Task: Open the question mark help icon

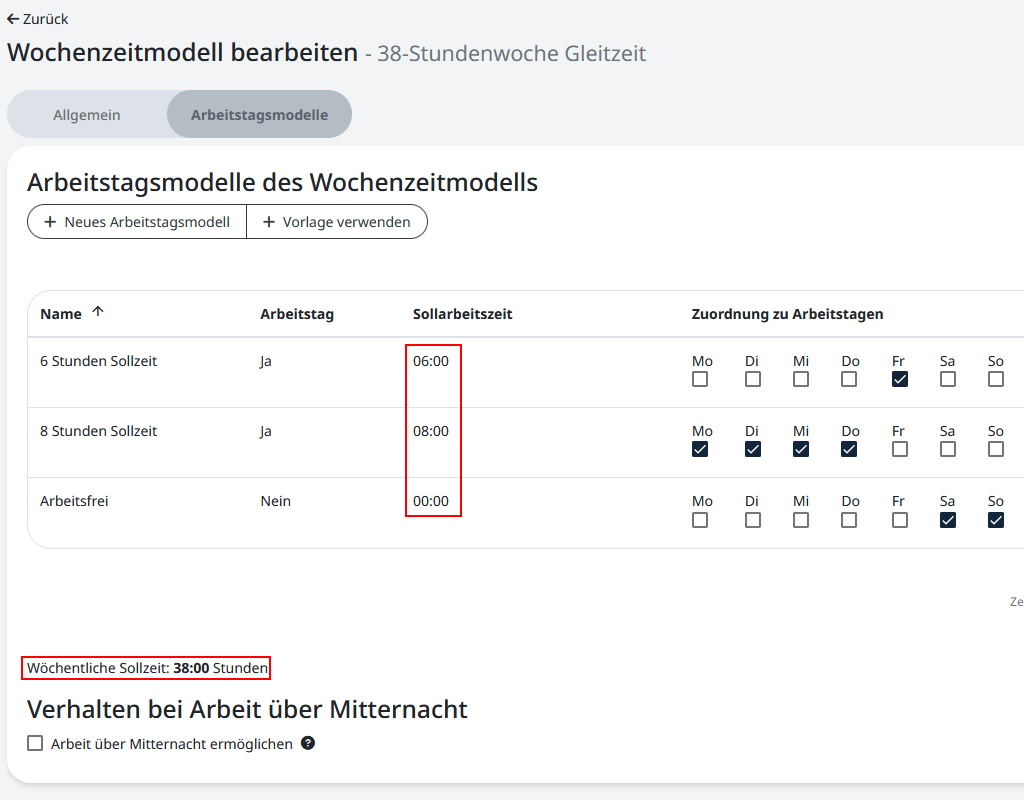Action: 307,743
